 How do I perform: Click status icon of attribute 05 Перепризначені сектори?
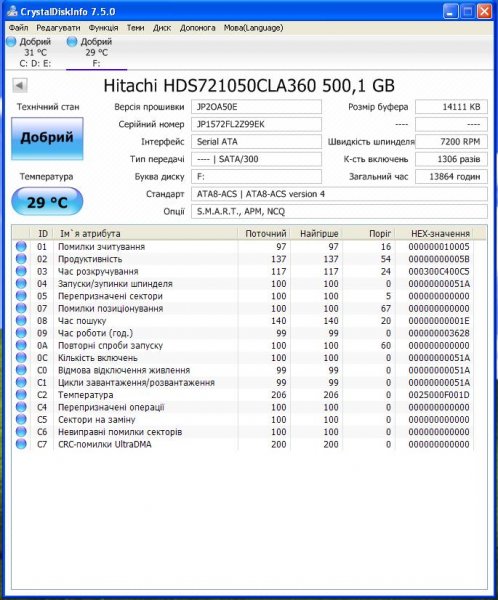tap(21, 296)
